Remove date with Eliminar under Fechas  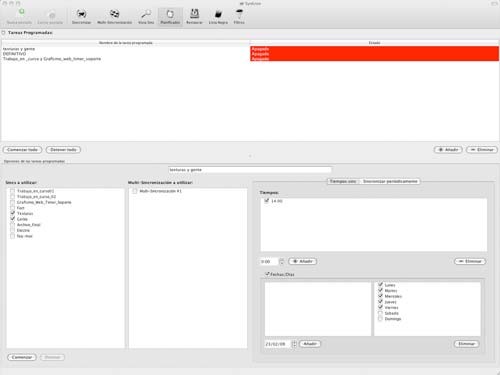pos(466,344)
